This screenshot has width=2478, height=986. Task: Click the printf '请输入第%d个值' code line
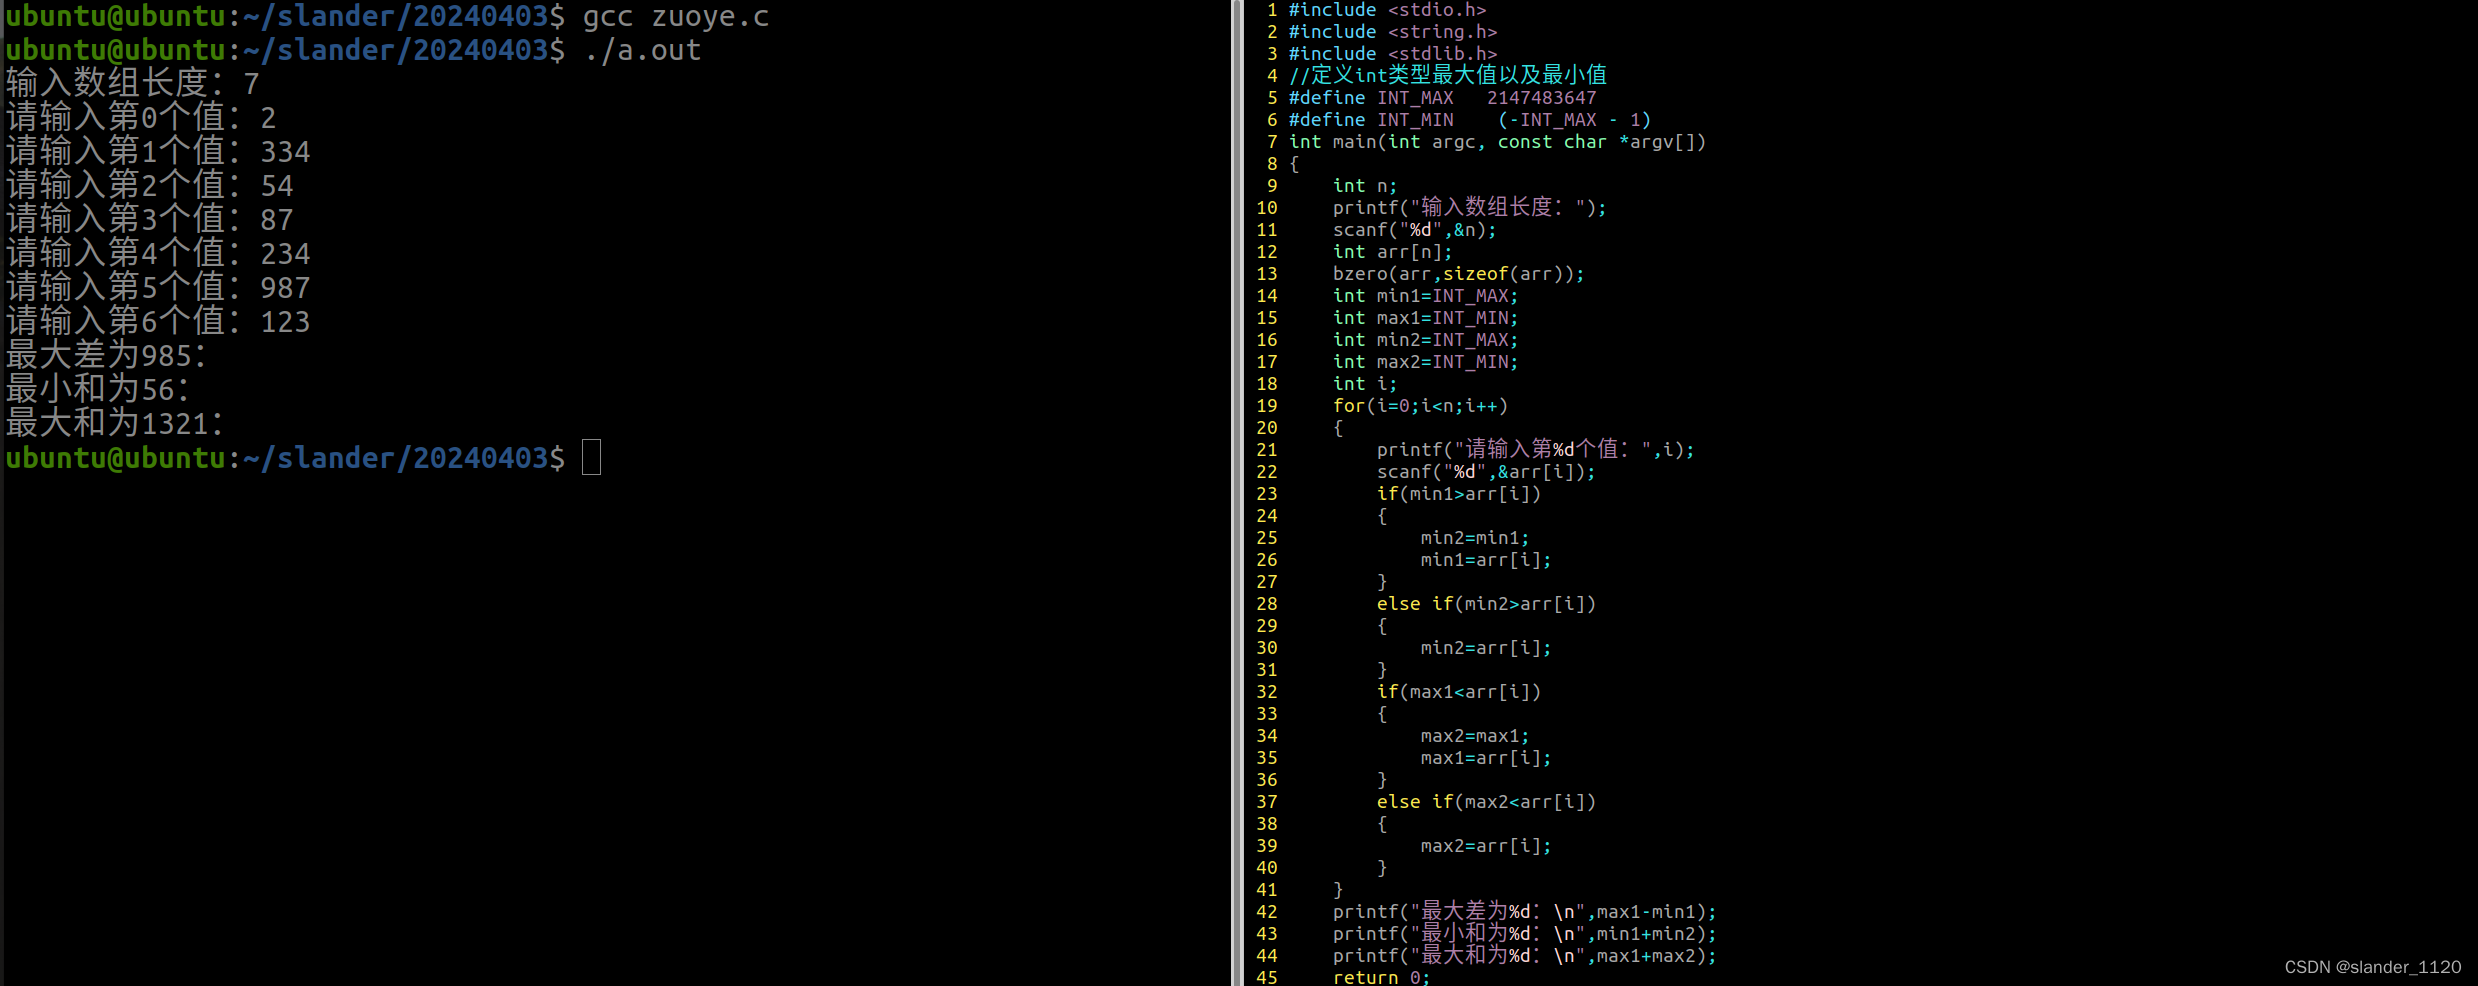tap(1535, 449)
